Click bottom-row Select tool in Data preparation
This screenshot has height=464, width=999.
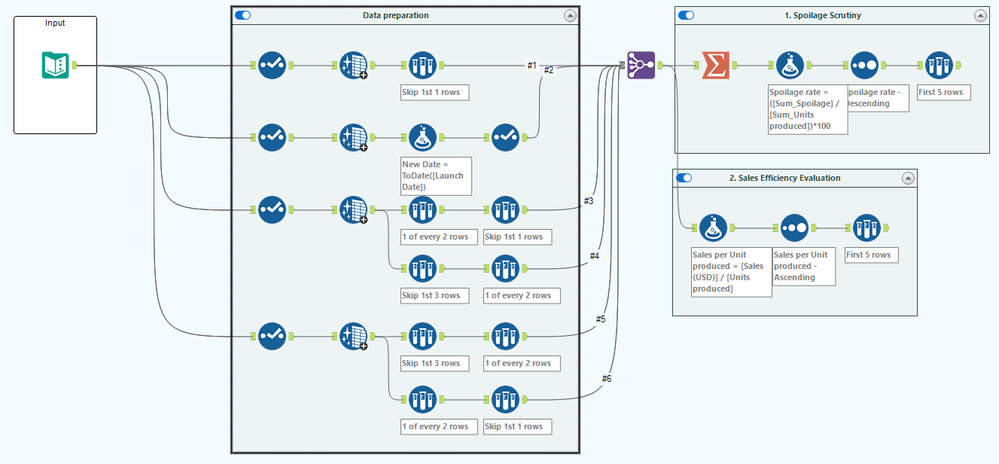pos(272,336)
